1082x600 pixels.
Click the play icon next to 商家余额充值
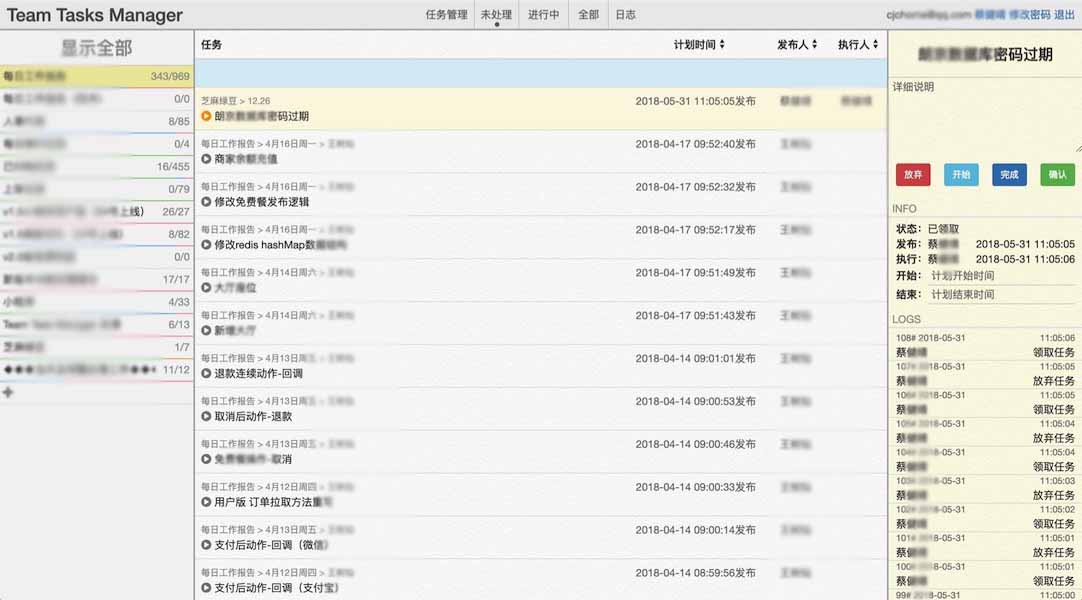[206, 159]
